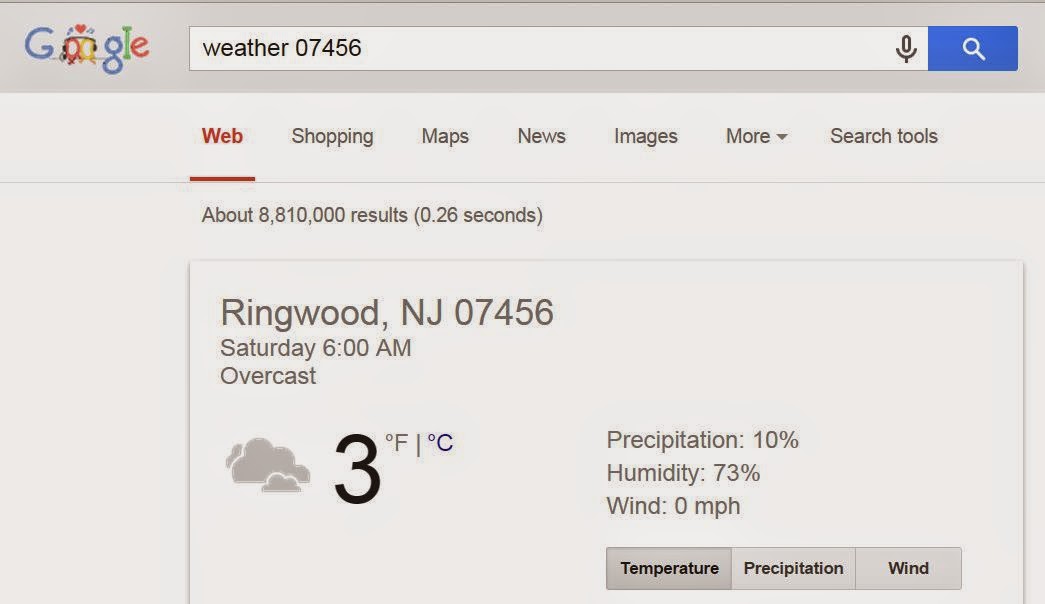Screen dimensions: 1045x604
Task: Click the Google doodle logo
Action: (x=87, y=48)
